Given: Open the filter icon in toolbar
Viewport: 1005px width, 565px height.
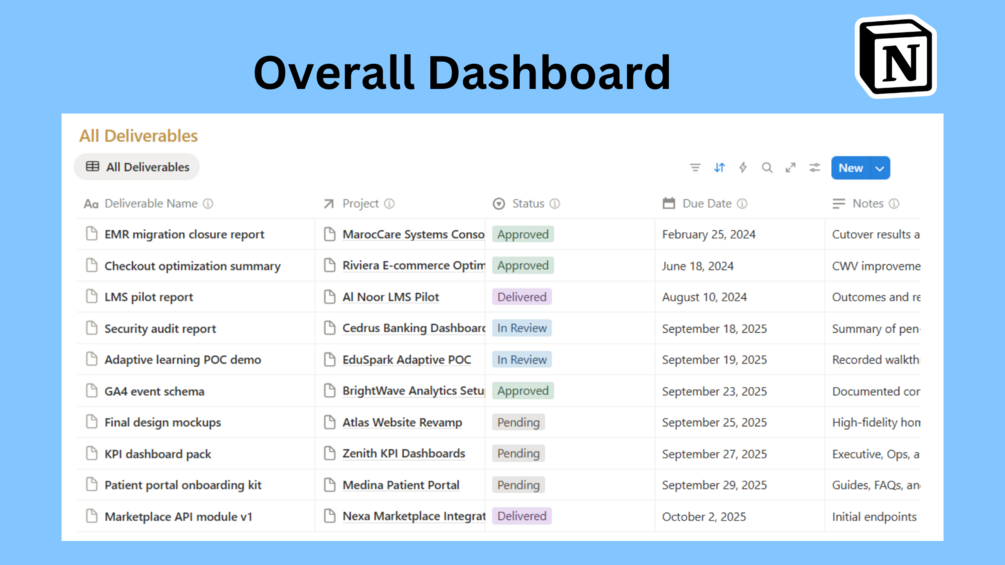Looking at the screenshot, I should point(695,168).
